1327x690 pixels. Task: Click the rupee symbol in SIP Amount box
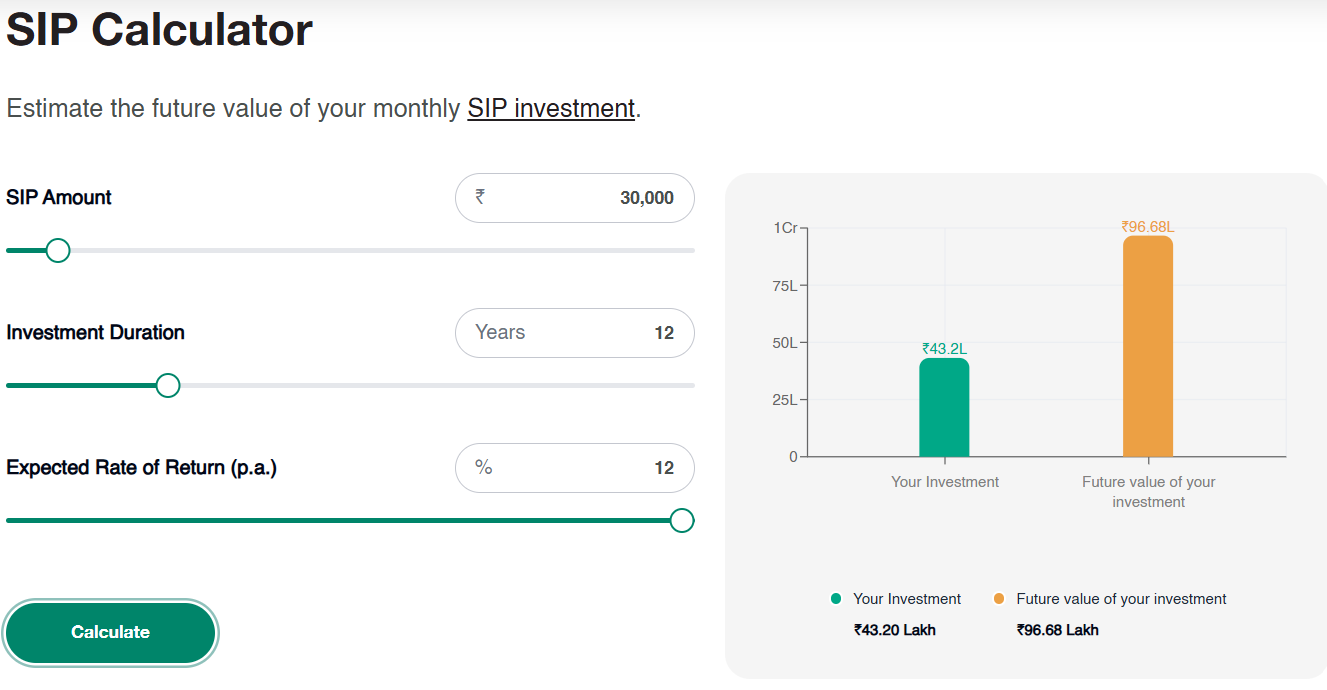[480, 197]
